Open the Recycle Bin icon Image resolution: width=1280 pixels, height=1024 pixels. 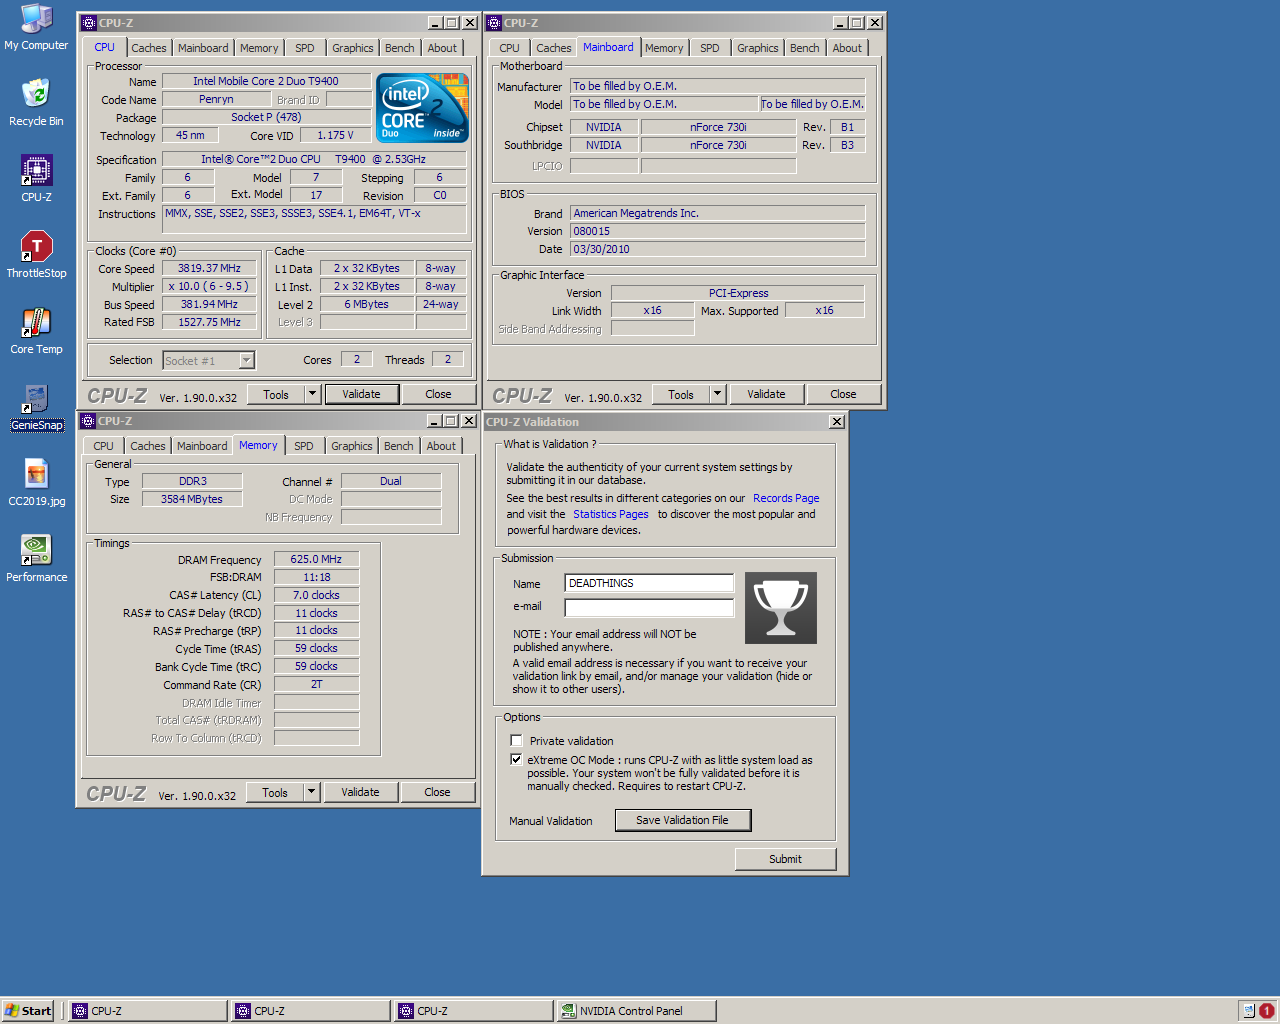[36, 102]
